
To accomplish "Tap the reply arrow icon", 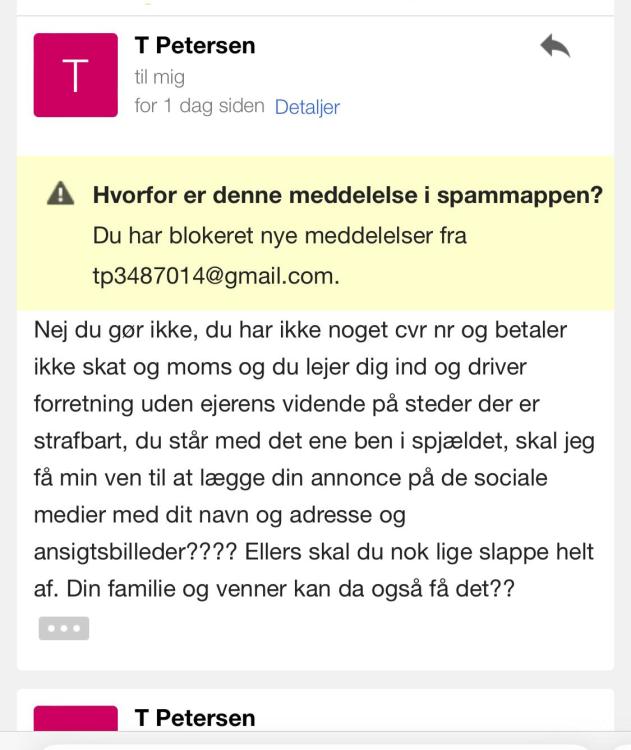I will point(555,47).
